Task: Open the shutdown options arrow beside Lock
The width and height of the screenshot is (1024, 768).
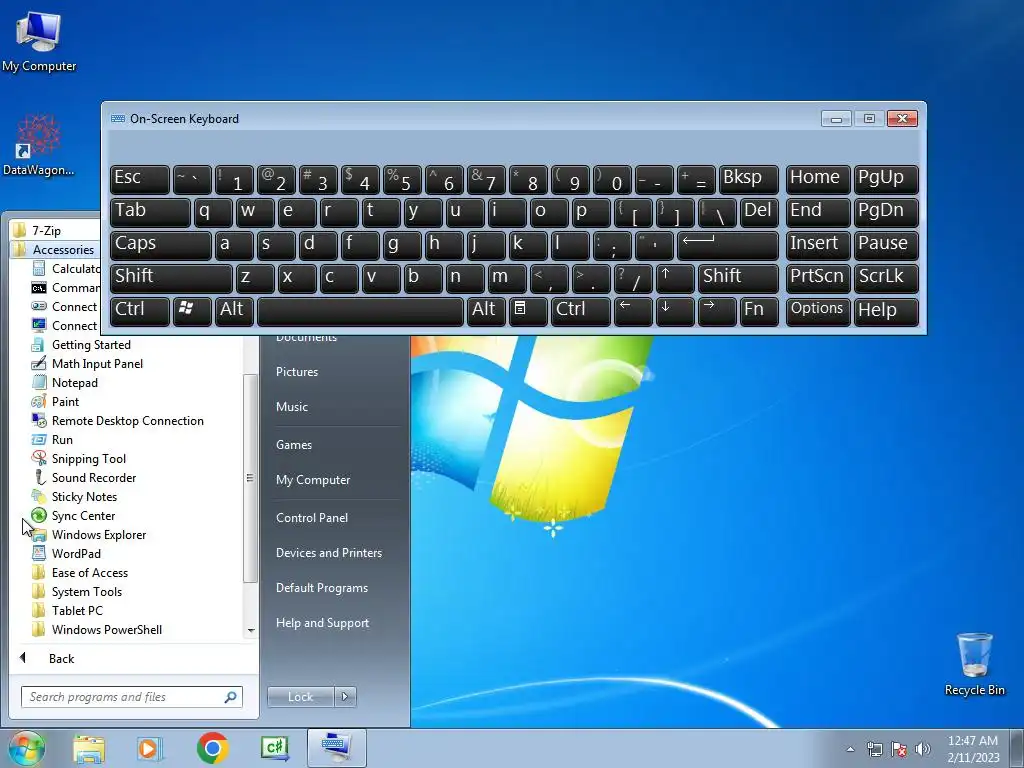Action: 345,697
